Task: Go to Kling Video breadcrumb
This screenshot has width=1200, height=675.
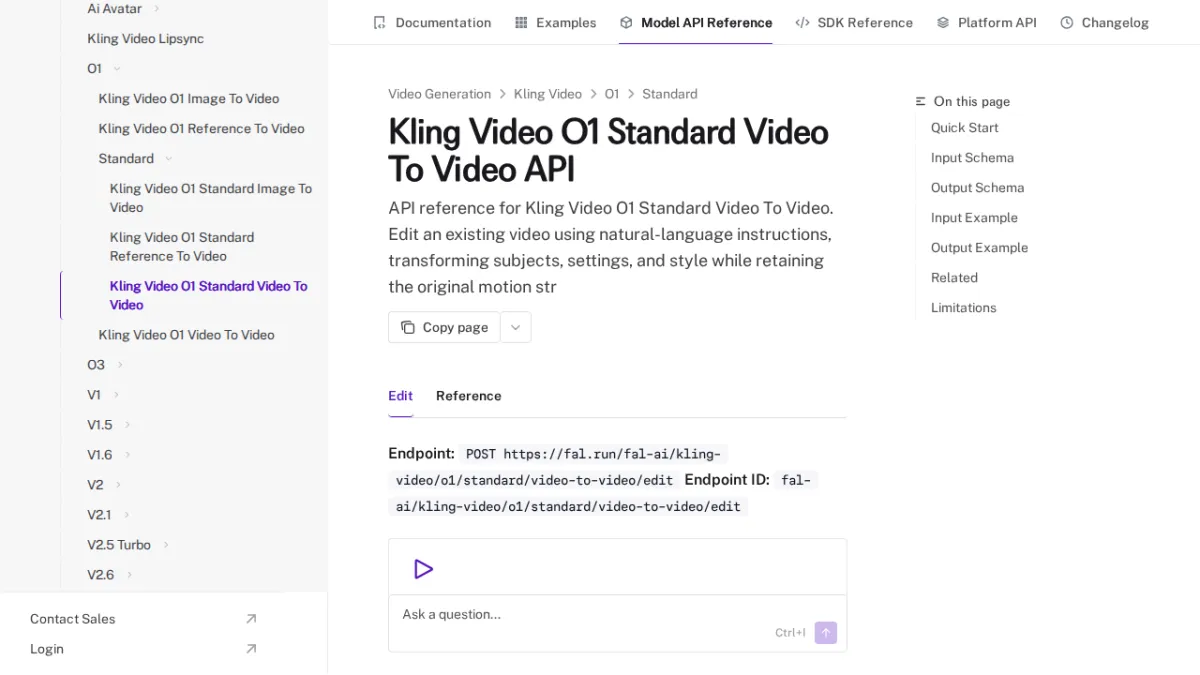Action: pos(548,94)
